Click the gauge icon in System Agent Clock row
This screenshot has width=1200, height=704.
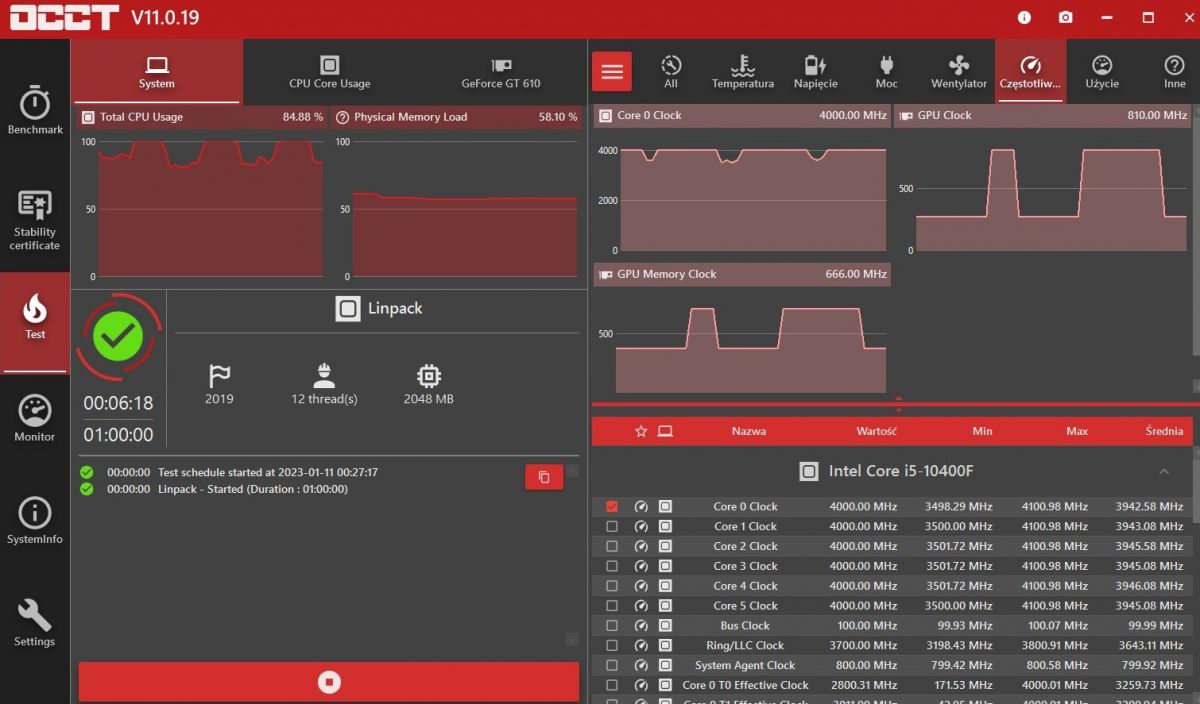pyautogui.click(x=641, y=665)
